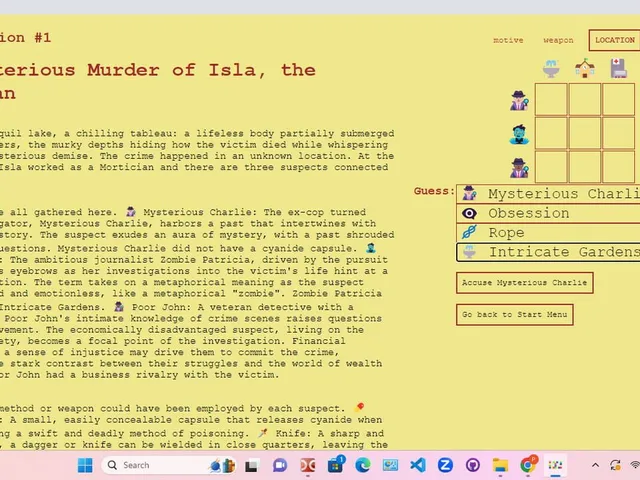Screen dimensions: 640x480
Task: Switch to the motive tab
Action: pyautogui.click(x=508, y=40)
